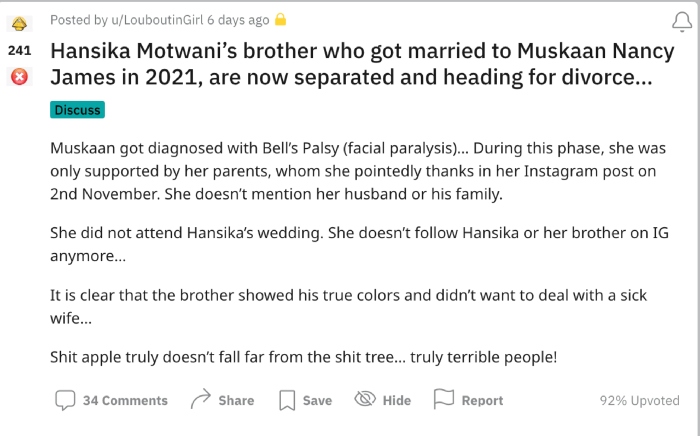Viewport: 700px width, 436px height.
Task: Click the share arrow icon
Action: [x=200, y=399]
